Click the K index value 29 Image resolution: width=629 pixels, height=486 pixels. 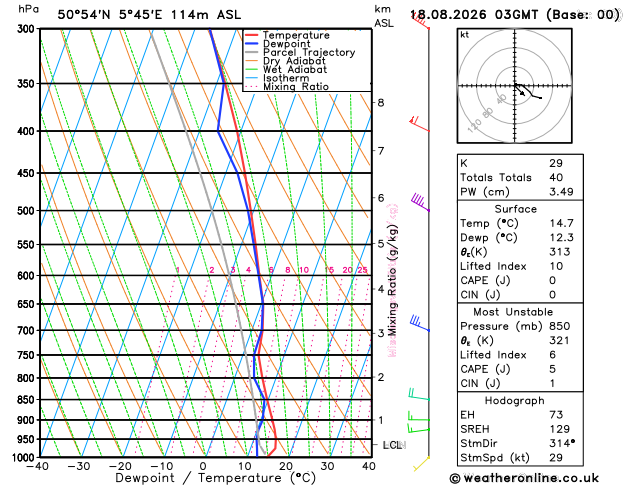coord(556,163)
